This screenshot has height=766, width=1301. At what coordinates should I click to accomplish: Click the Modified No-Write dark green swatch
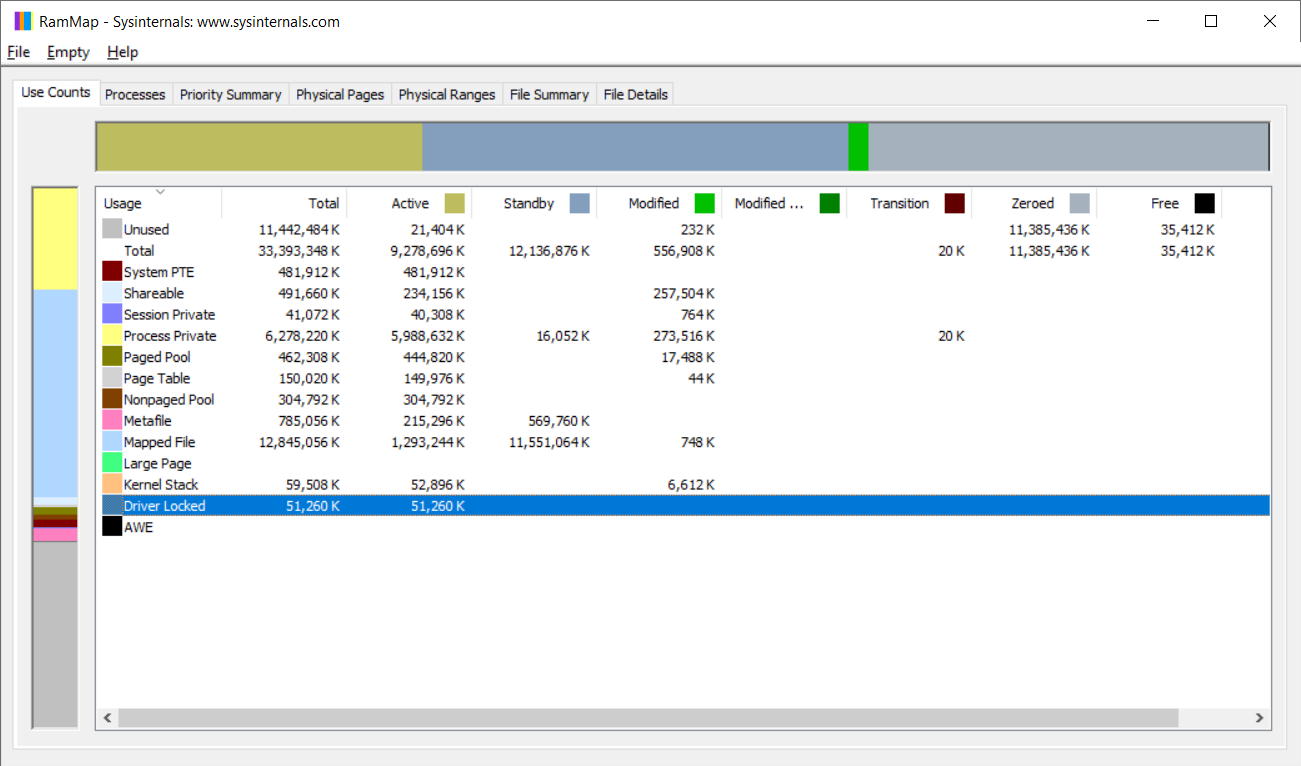pos(830,203)
